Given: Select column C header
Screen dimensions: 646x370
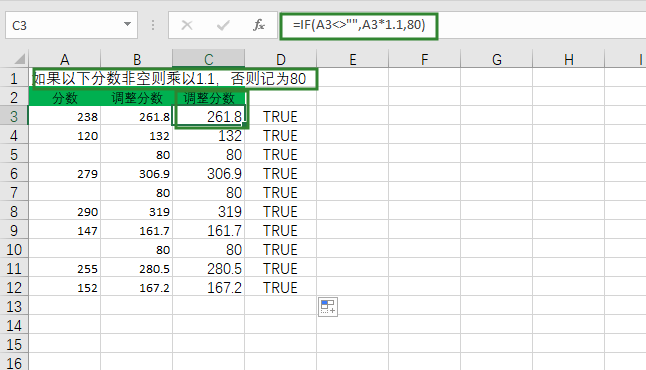Looking at the screenshot, I should pos(209,59).
